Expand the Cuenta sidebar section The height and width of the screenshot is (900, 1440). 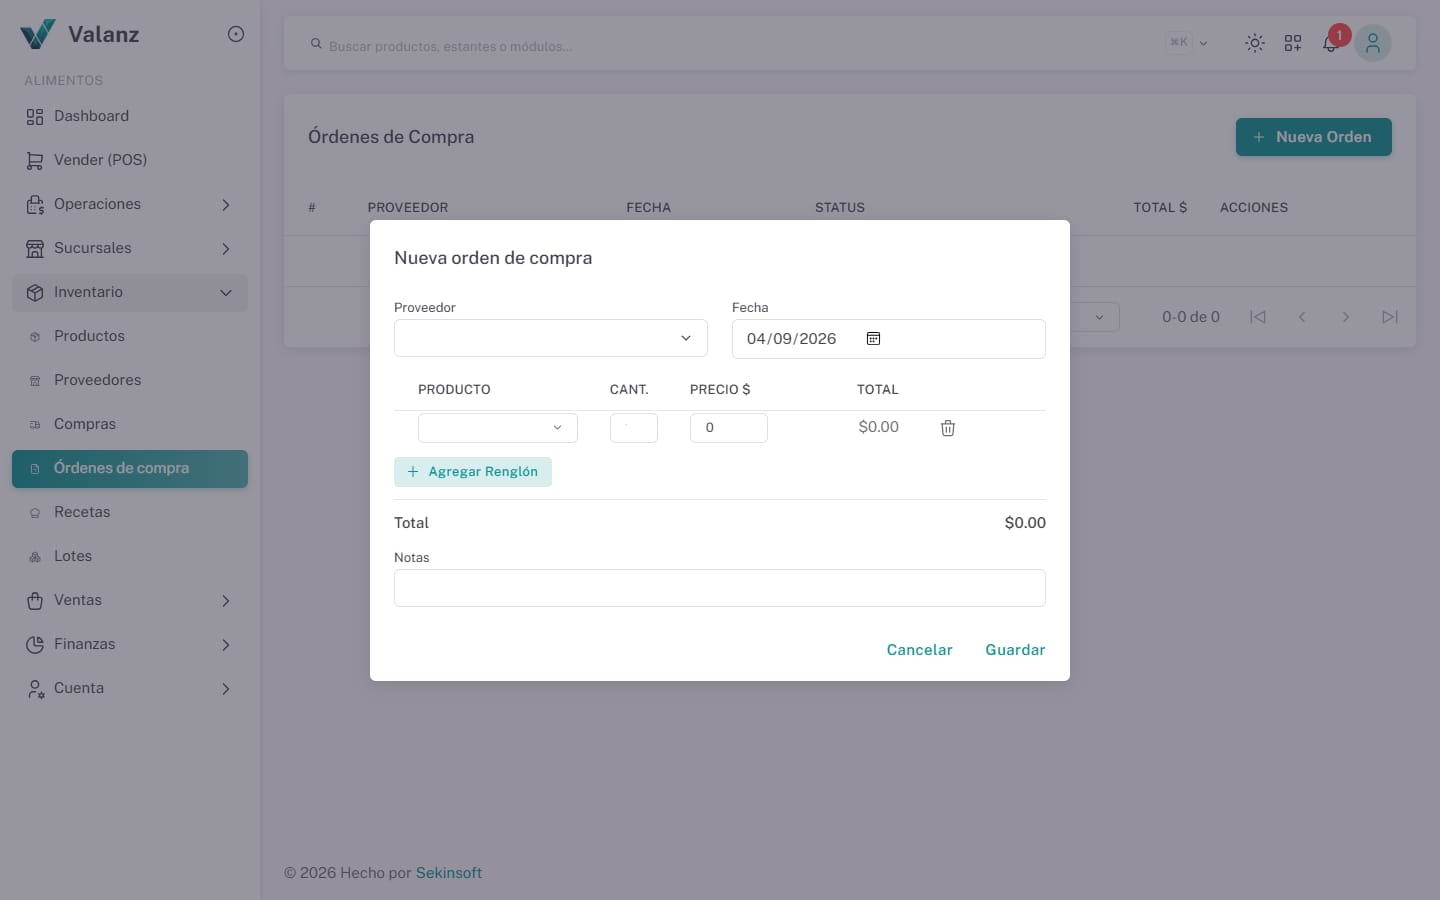tap(130, 688)
